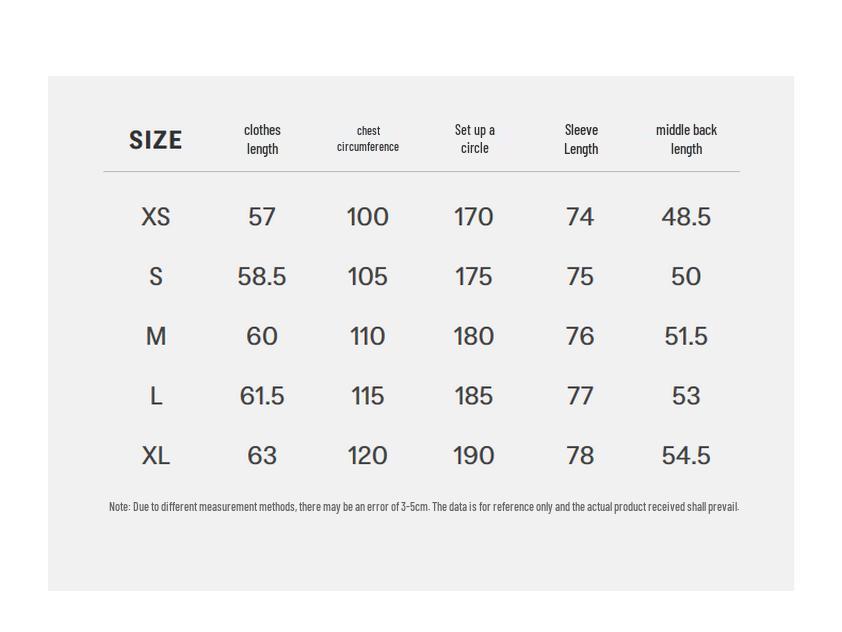The height and width of the screenshot is (632, 842).
Task: Click the SIZE column header
Action: pos(155,140)
